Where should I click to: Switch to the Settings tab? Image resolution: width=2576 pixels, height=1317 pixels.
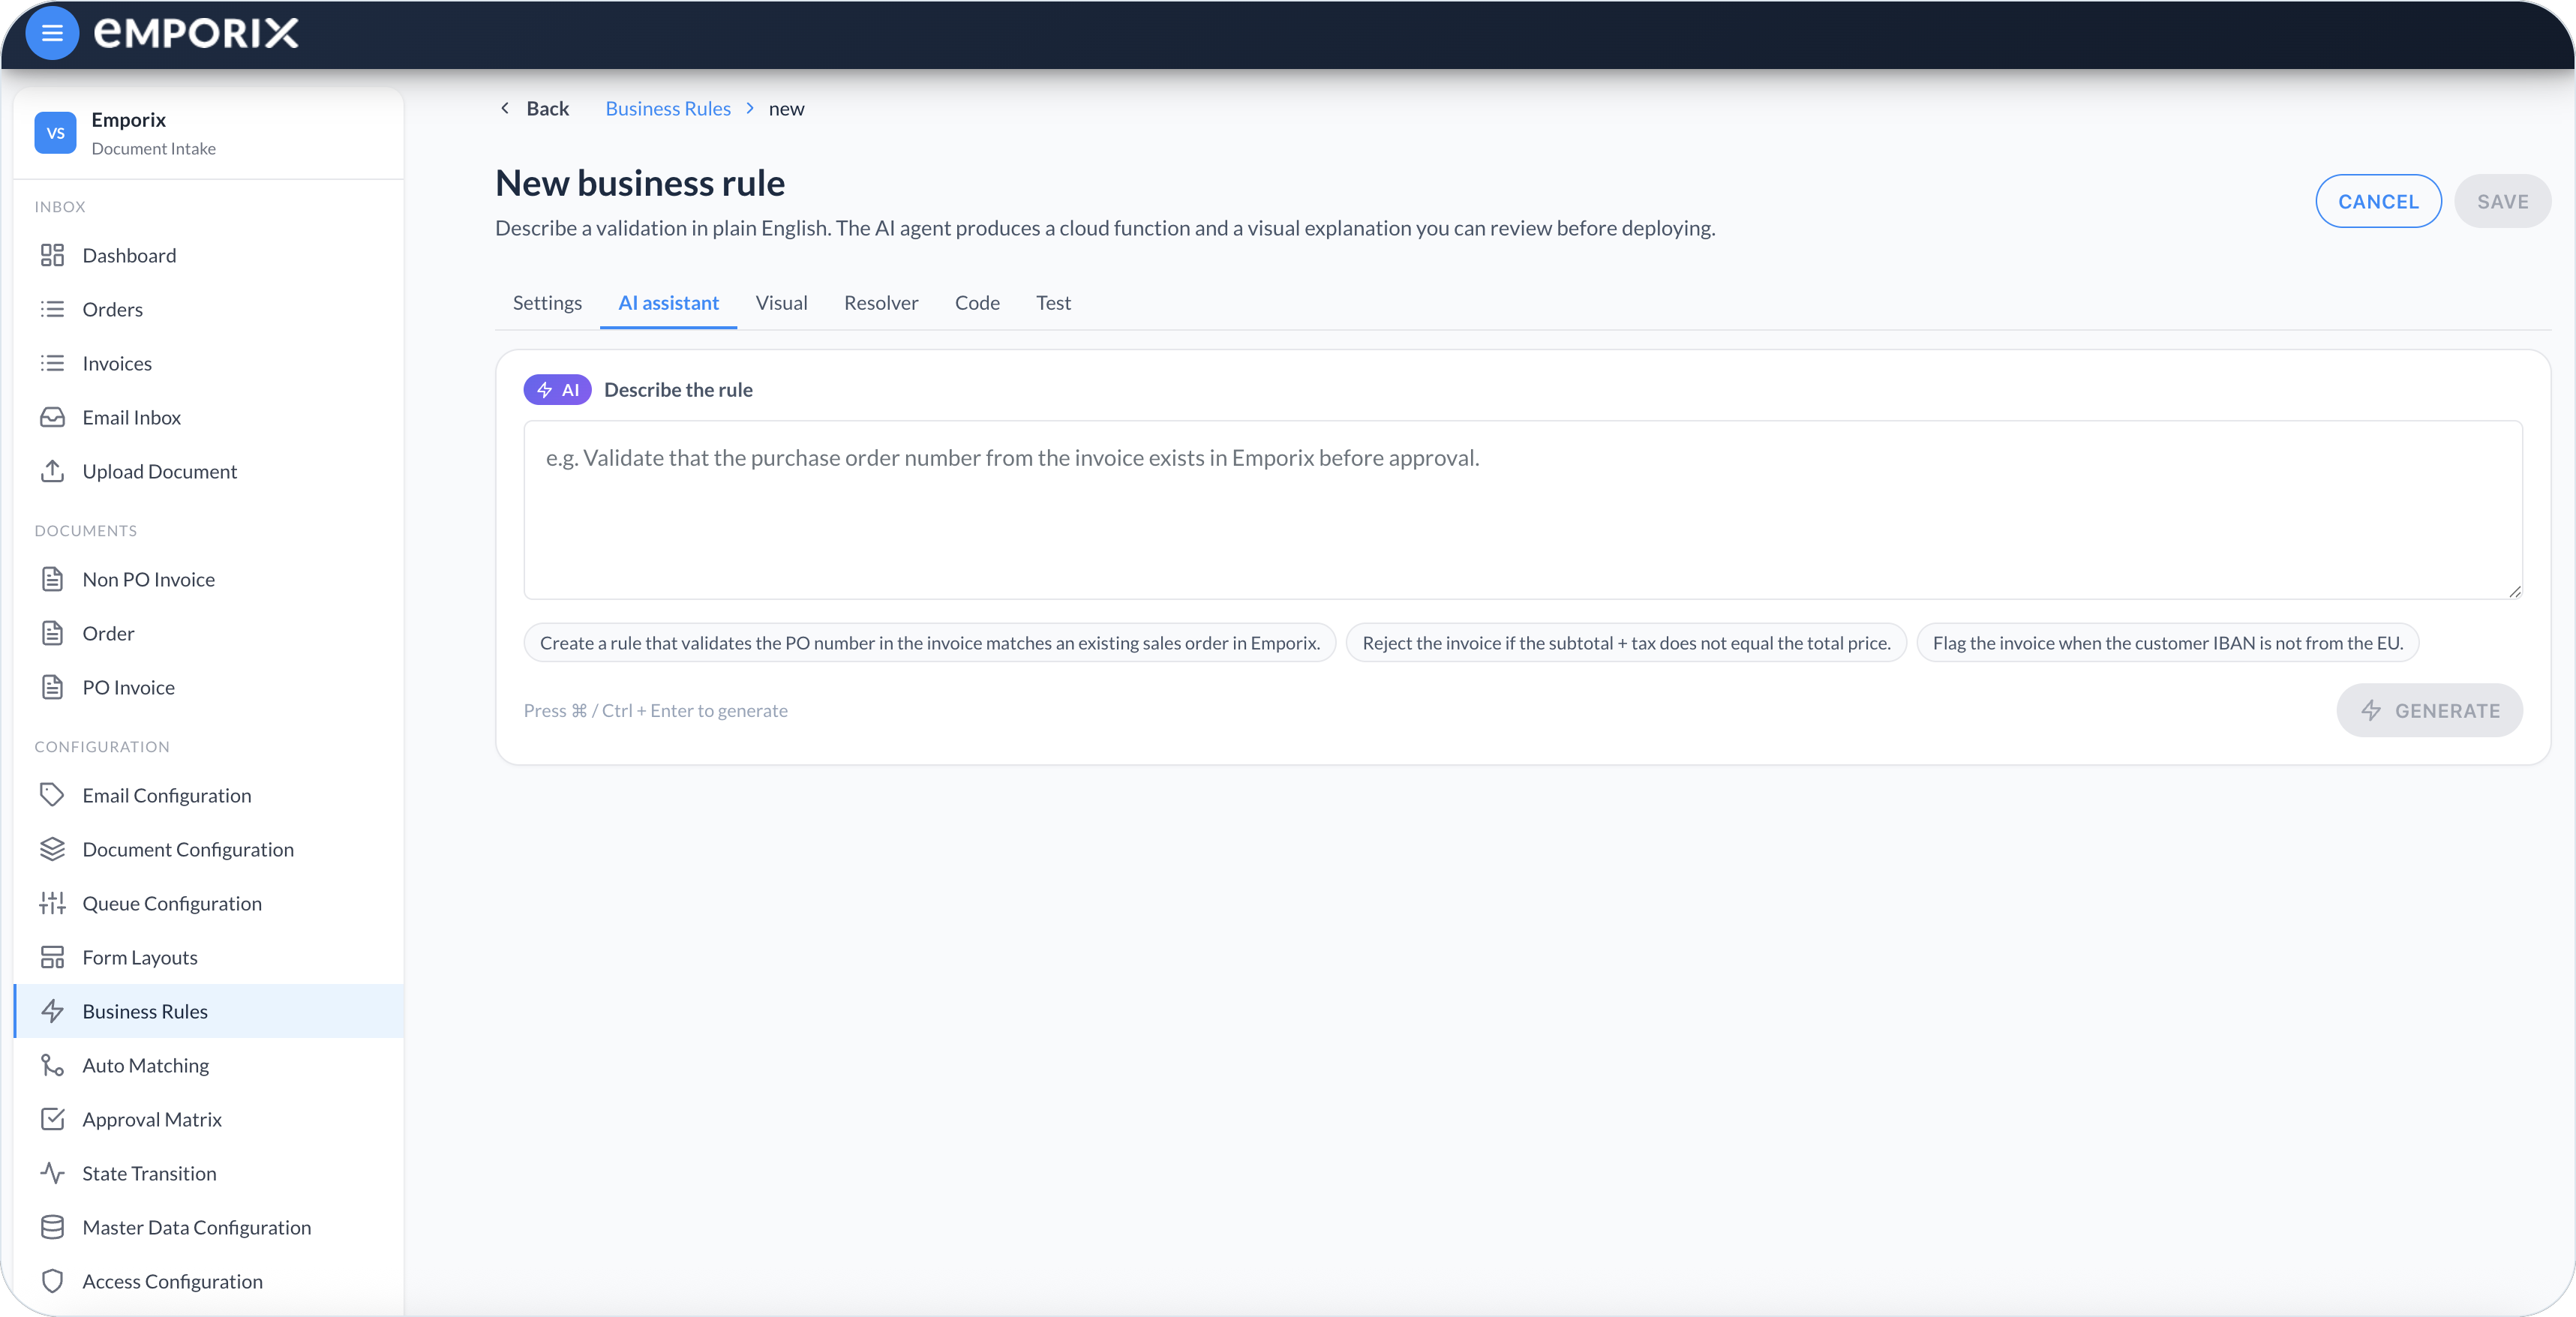[x=547, y=303]
